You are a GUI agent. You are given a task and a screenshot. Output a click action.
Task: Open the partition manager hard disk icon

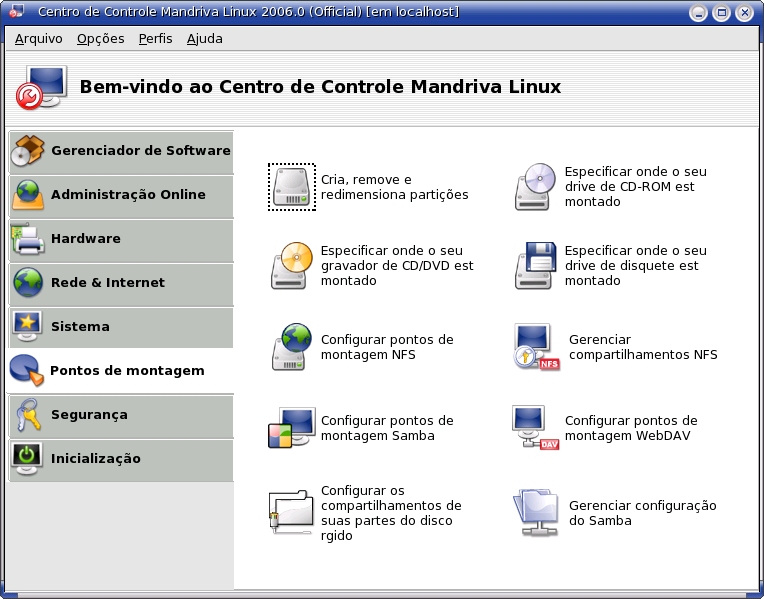click(x=291, y=187)
